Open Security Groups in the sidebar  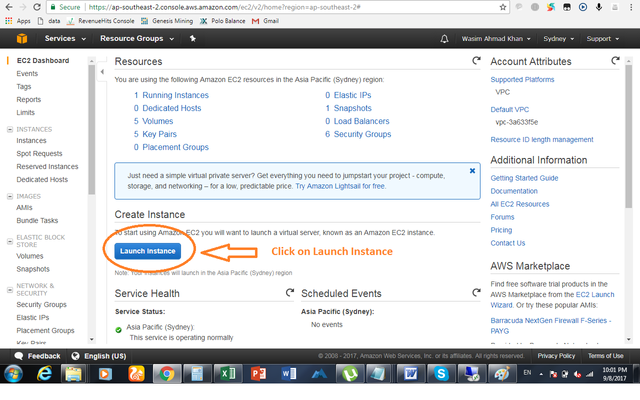click(41, 304)
